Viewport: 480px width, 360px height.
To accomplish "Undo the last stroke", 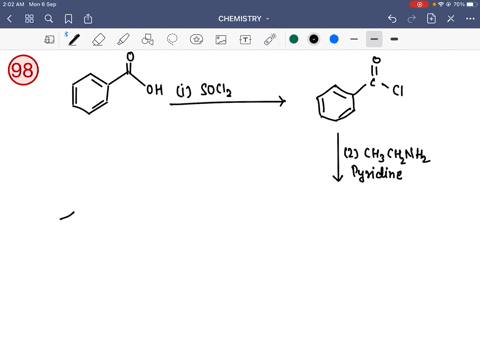I will (x=392, y=19).
